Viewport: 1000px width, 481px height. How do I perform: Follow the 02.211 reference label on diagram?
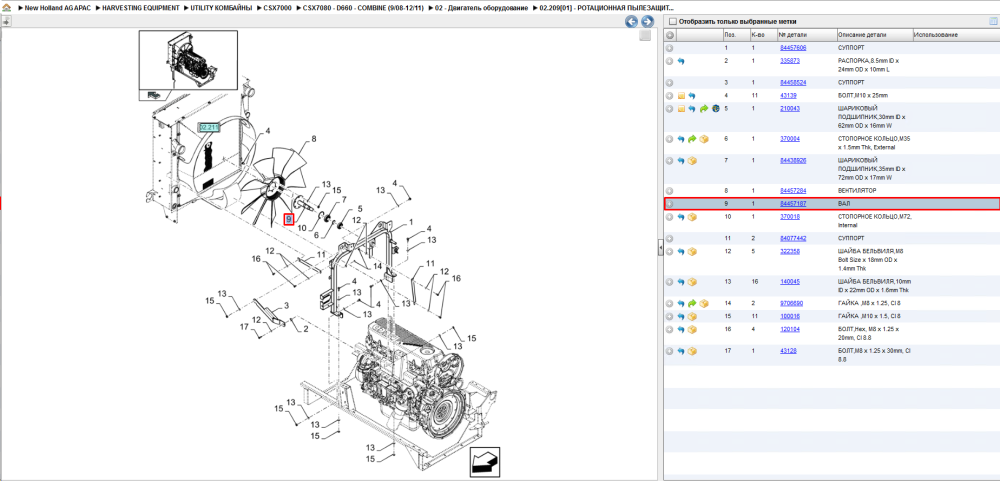coord(209,128)
